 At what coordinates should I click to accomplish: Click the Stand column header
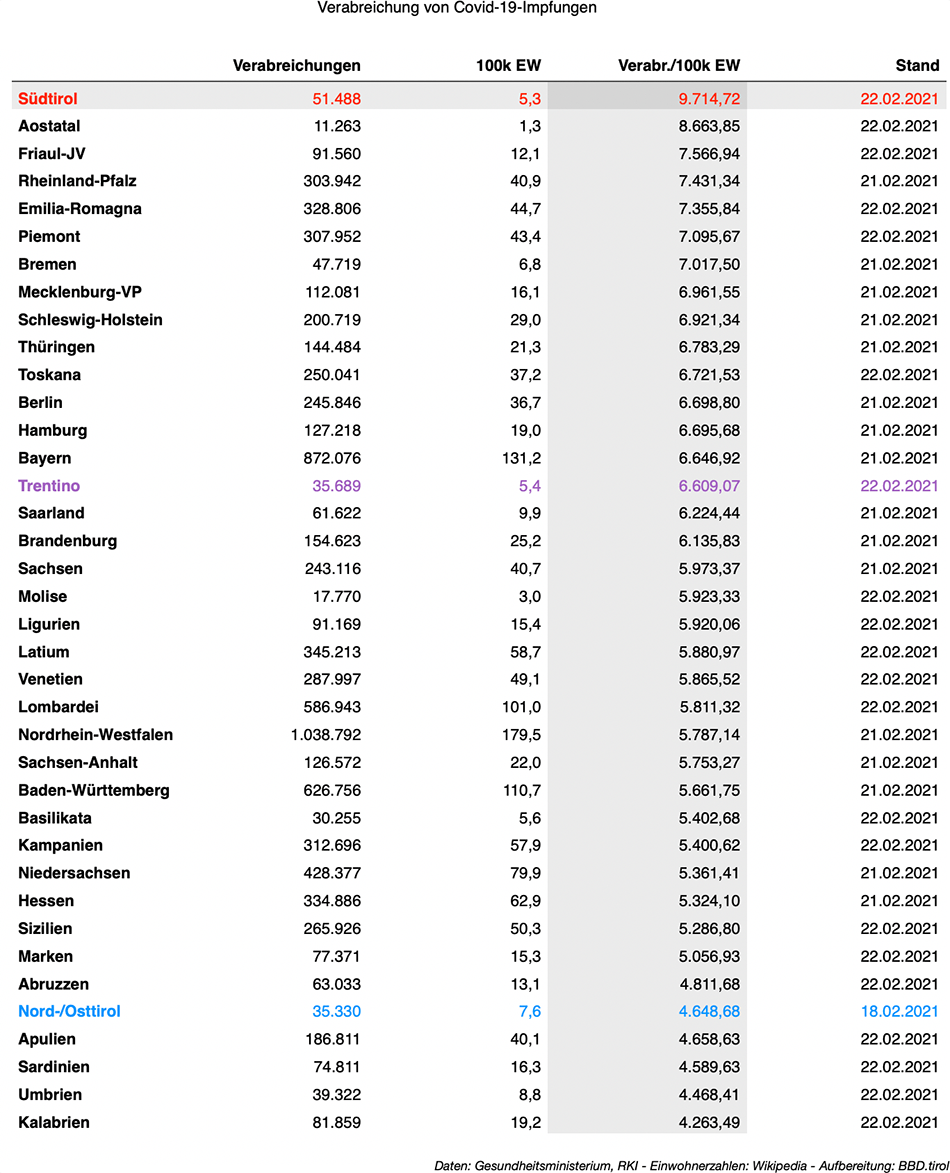917,66
